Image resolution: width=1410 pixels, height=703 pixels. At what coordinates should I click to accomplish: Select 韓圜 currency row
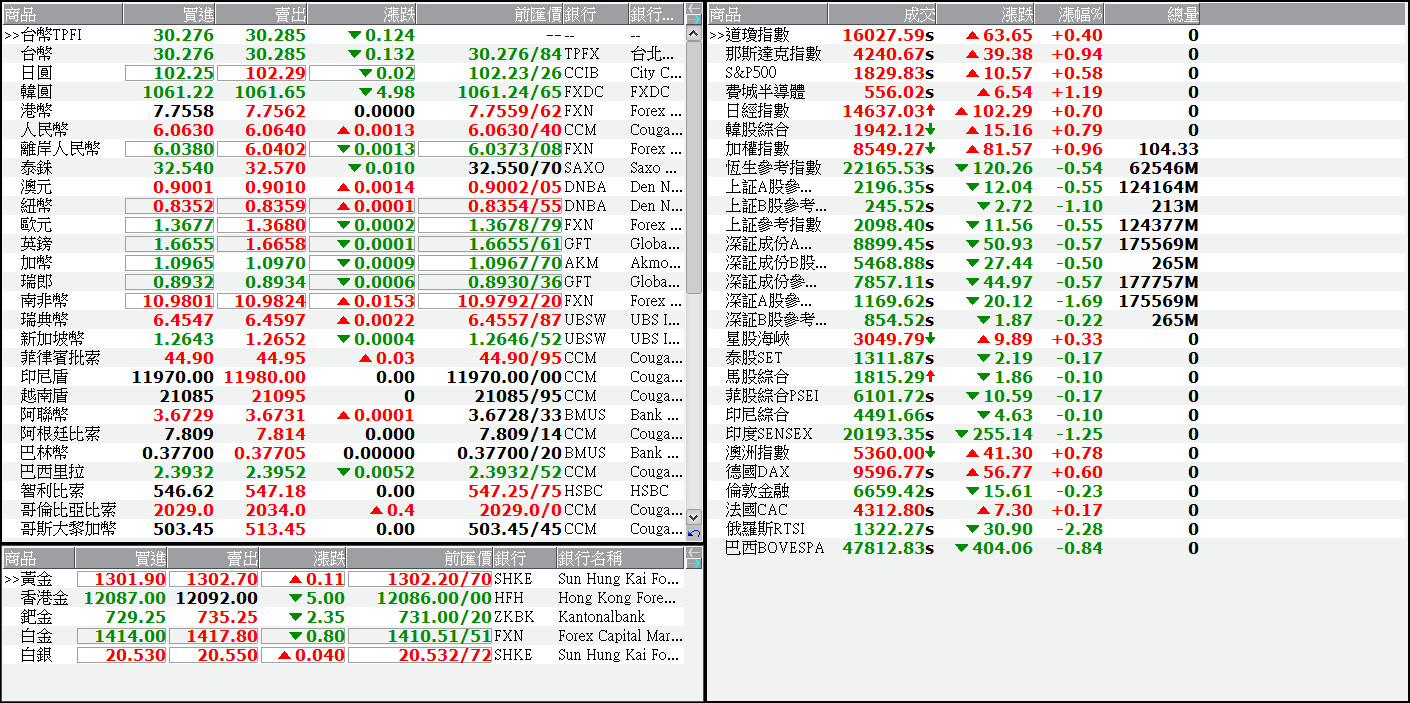click(x=343, y=92)
